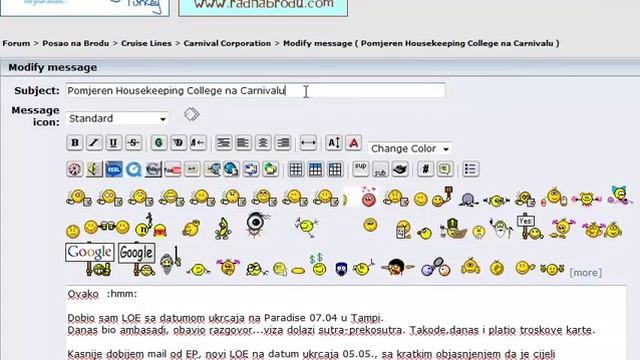Insert the beer toasting smileys

tap(107, 227)
